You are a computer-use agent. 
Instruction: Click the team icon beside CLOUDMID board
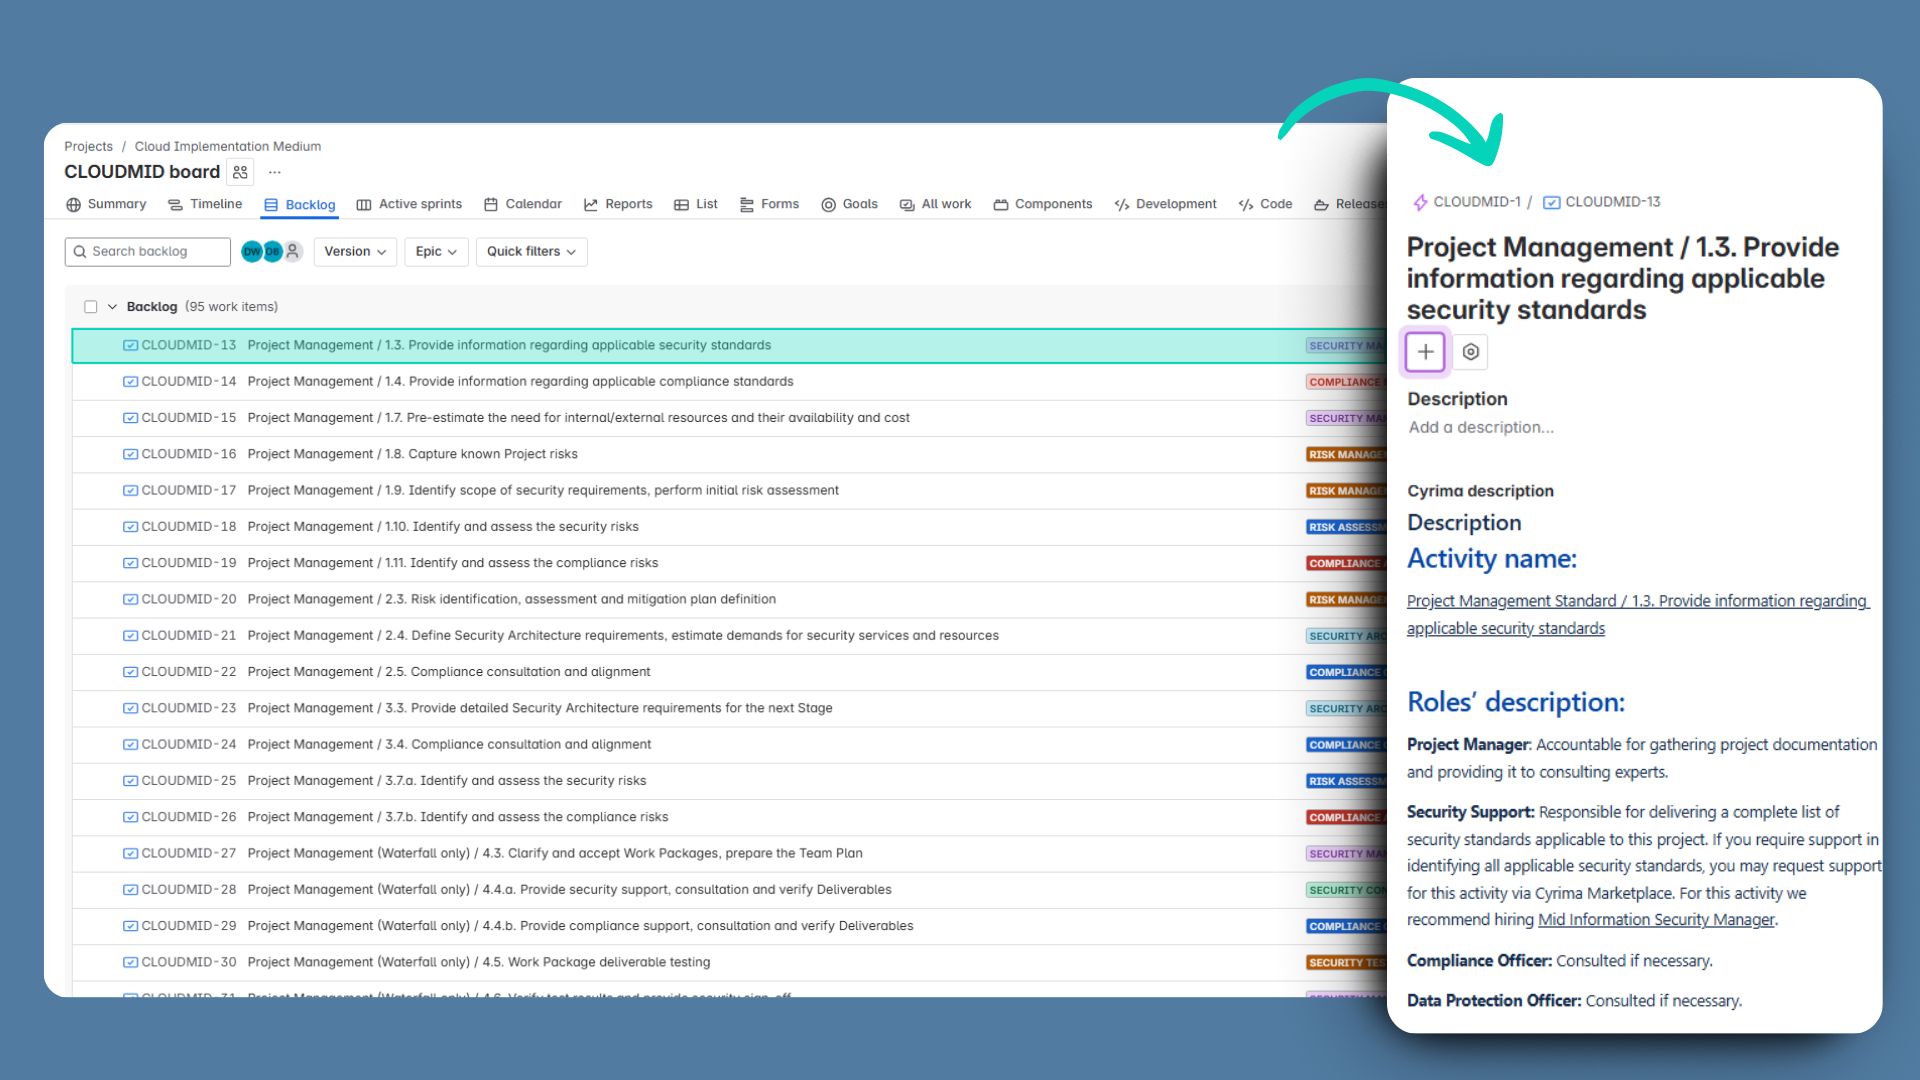[240, 172]
